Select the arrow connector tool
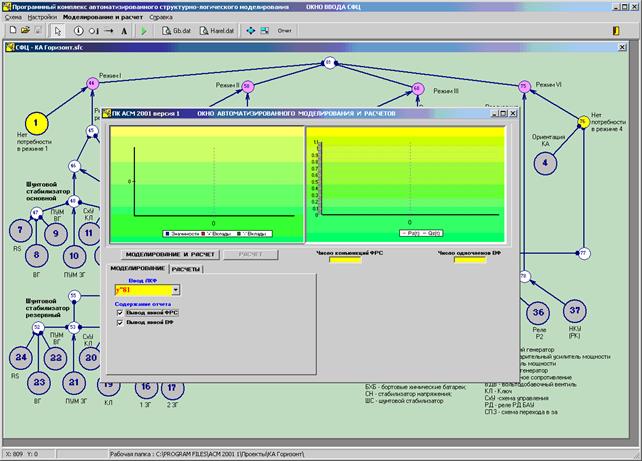This screenshot has width=642, height=461. (x=107, y=31)
